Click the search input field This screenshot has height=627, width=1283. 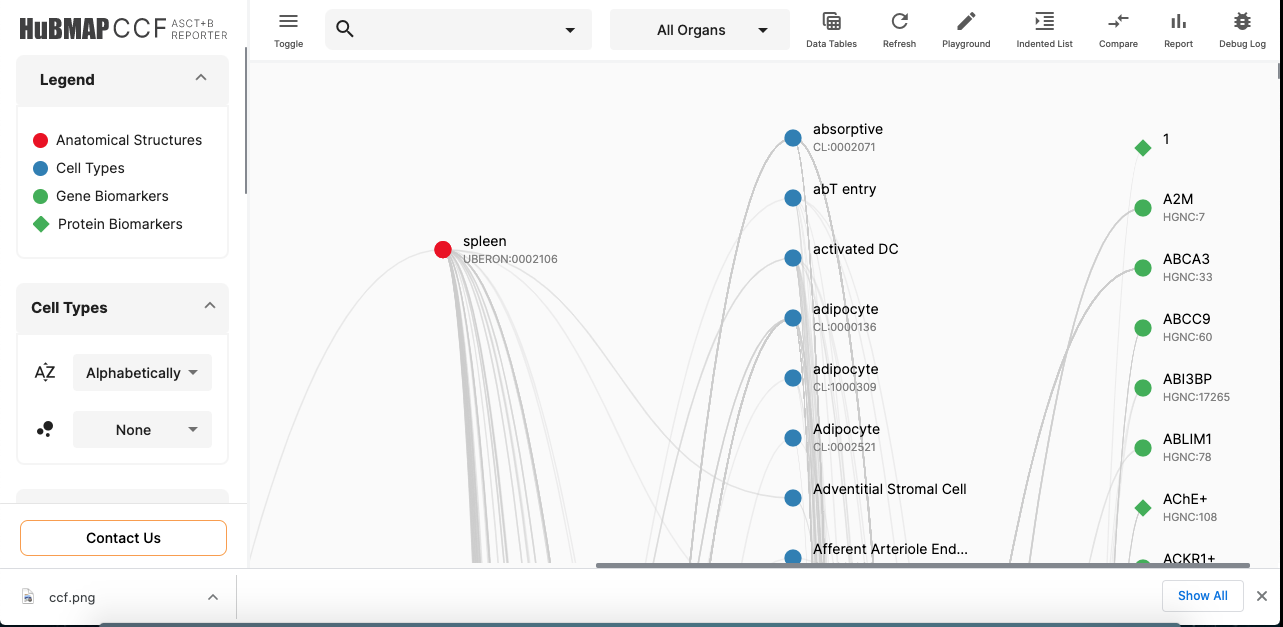[x=450, y=29]
